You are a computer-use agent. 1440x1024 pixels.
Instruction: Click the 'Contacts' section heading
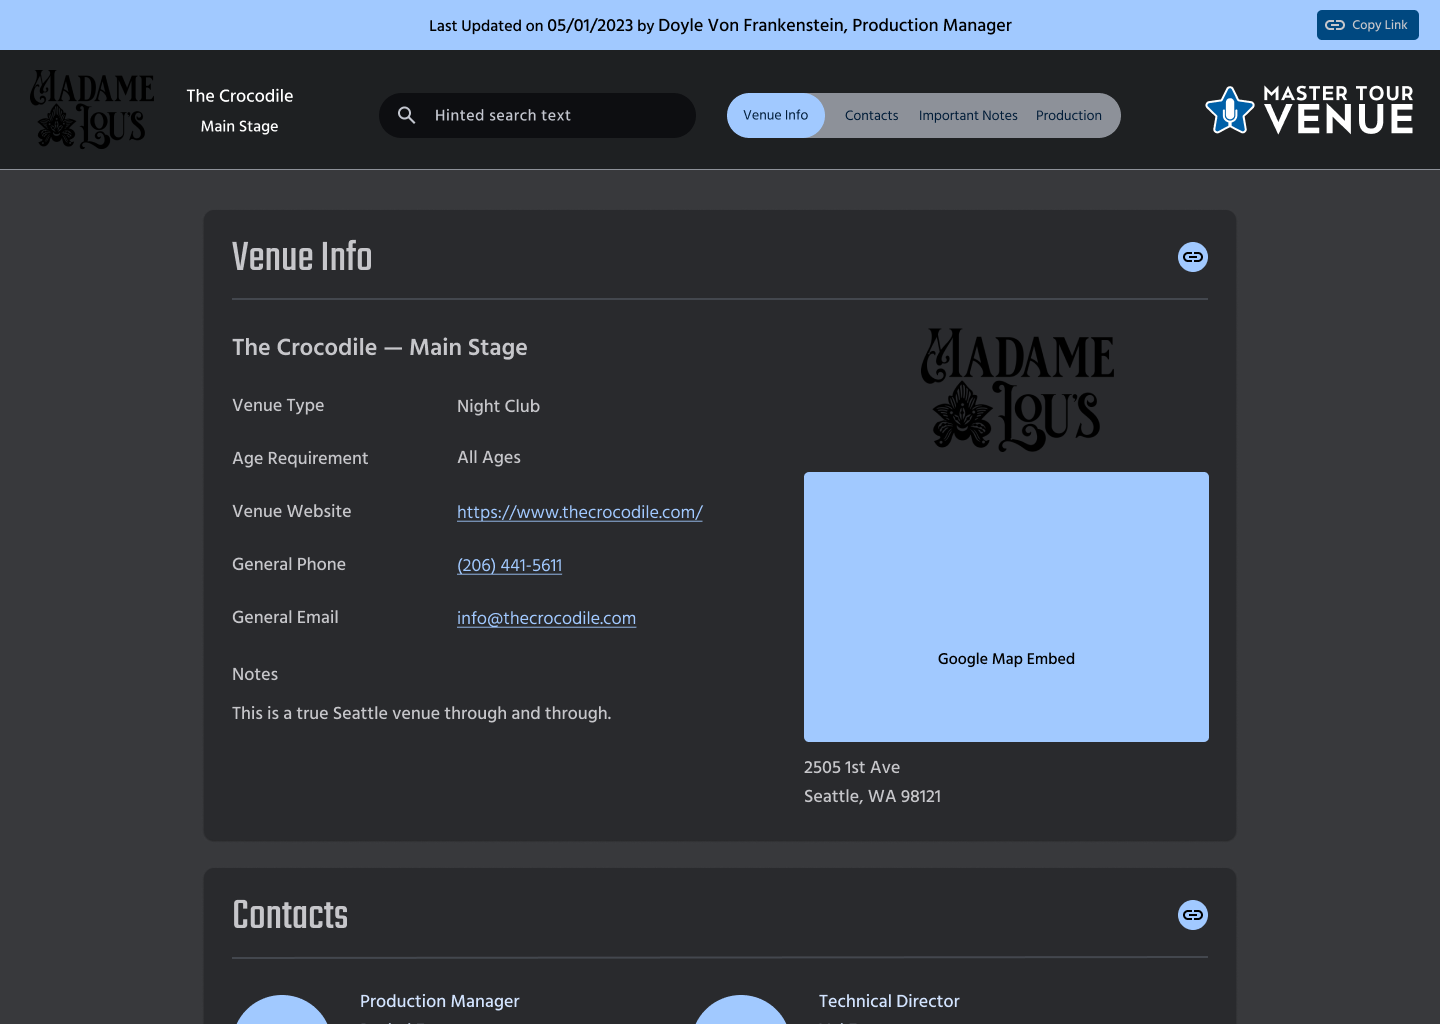pyautogui.click(x=290, y=915)
